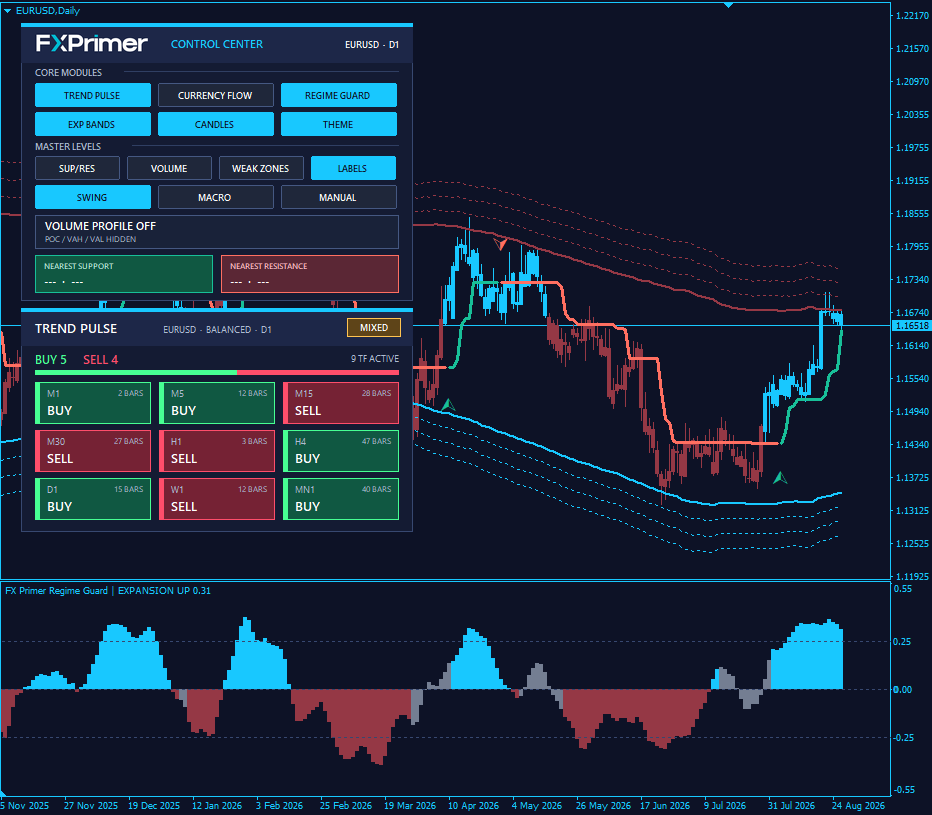This screenshot has height=815, width=932.
Task: Click the EURUSD - D1 header label
Action: coord(371,45)
